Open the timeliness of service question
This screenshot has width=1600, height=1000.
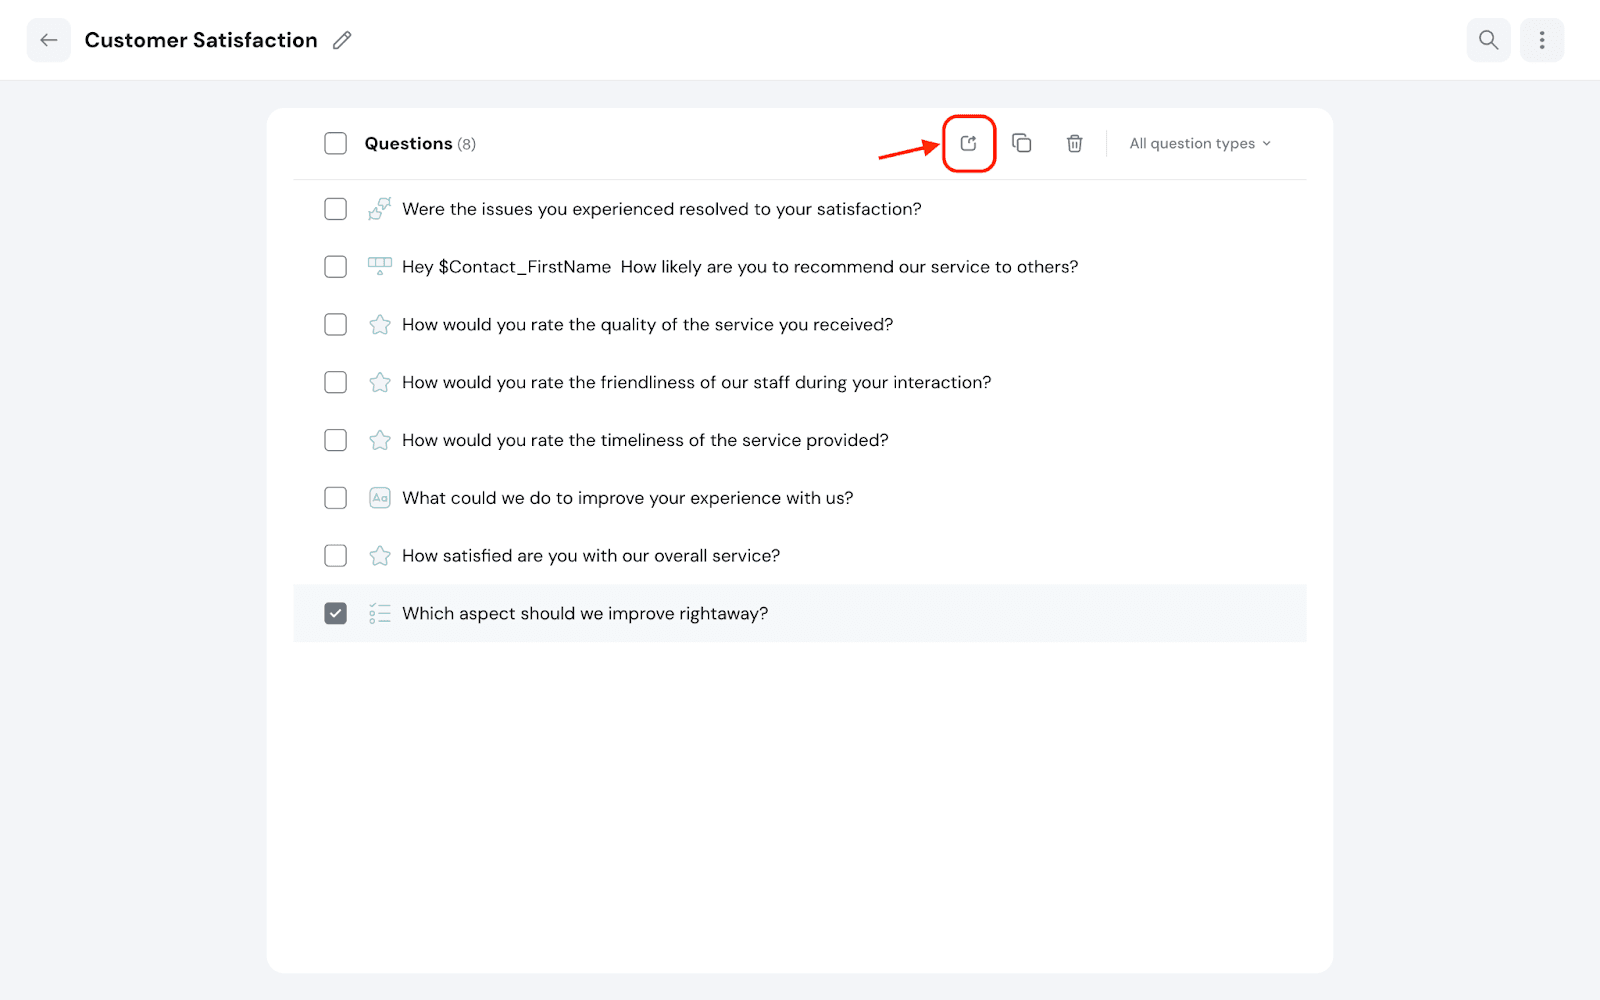click(645, 440)
